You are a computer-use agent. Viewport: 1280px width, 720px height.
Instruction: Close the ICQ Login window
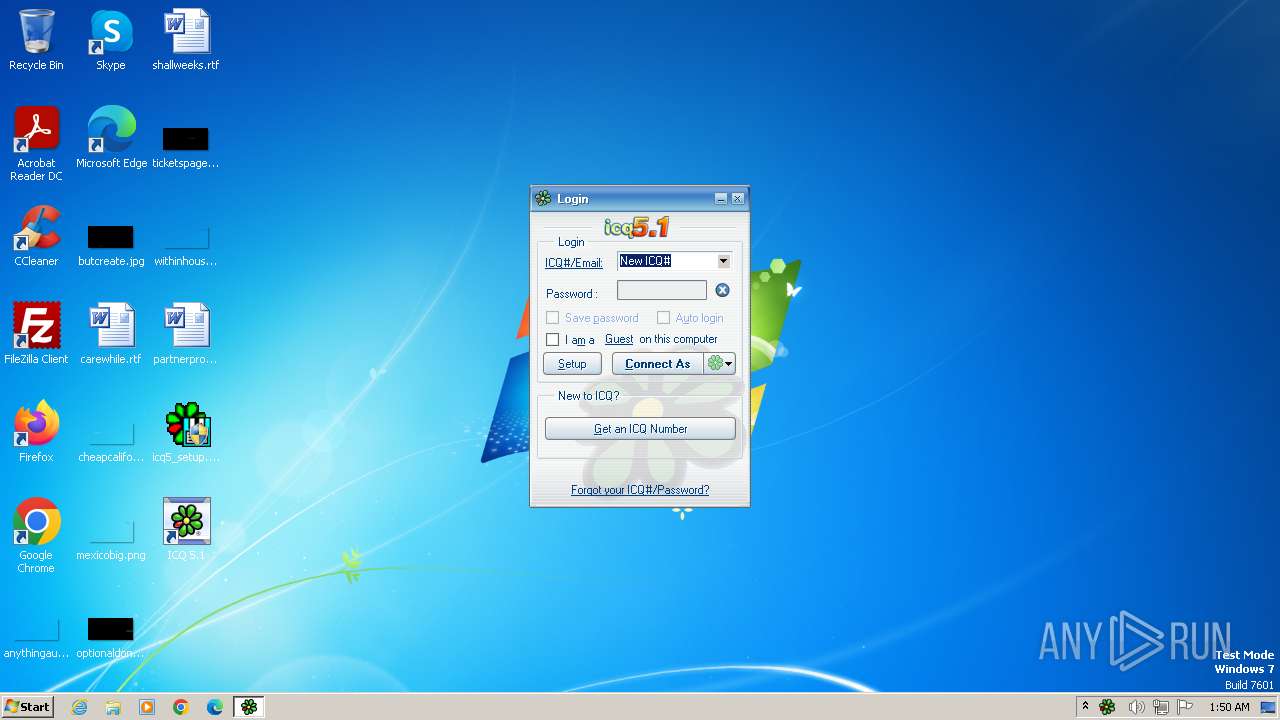(x=737, y=199)
